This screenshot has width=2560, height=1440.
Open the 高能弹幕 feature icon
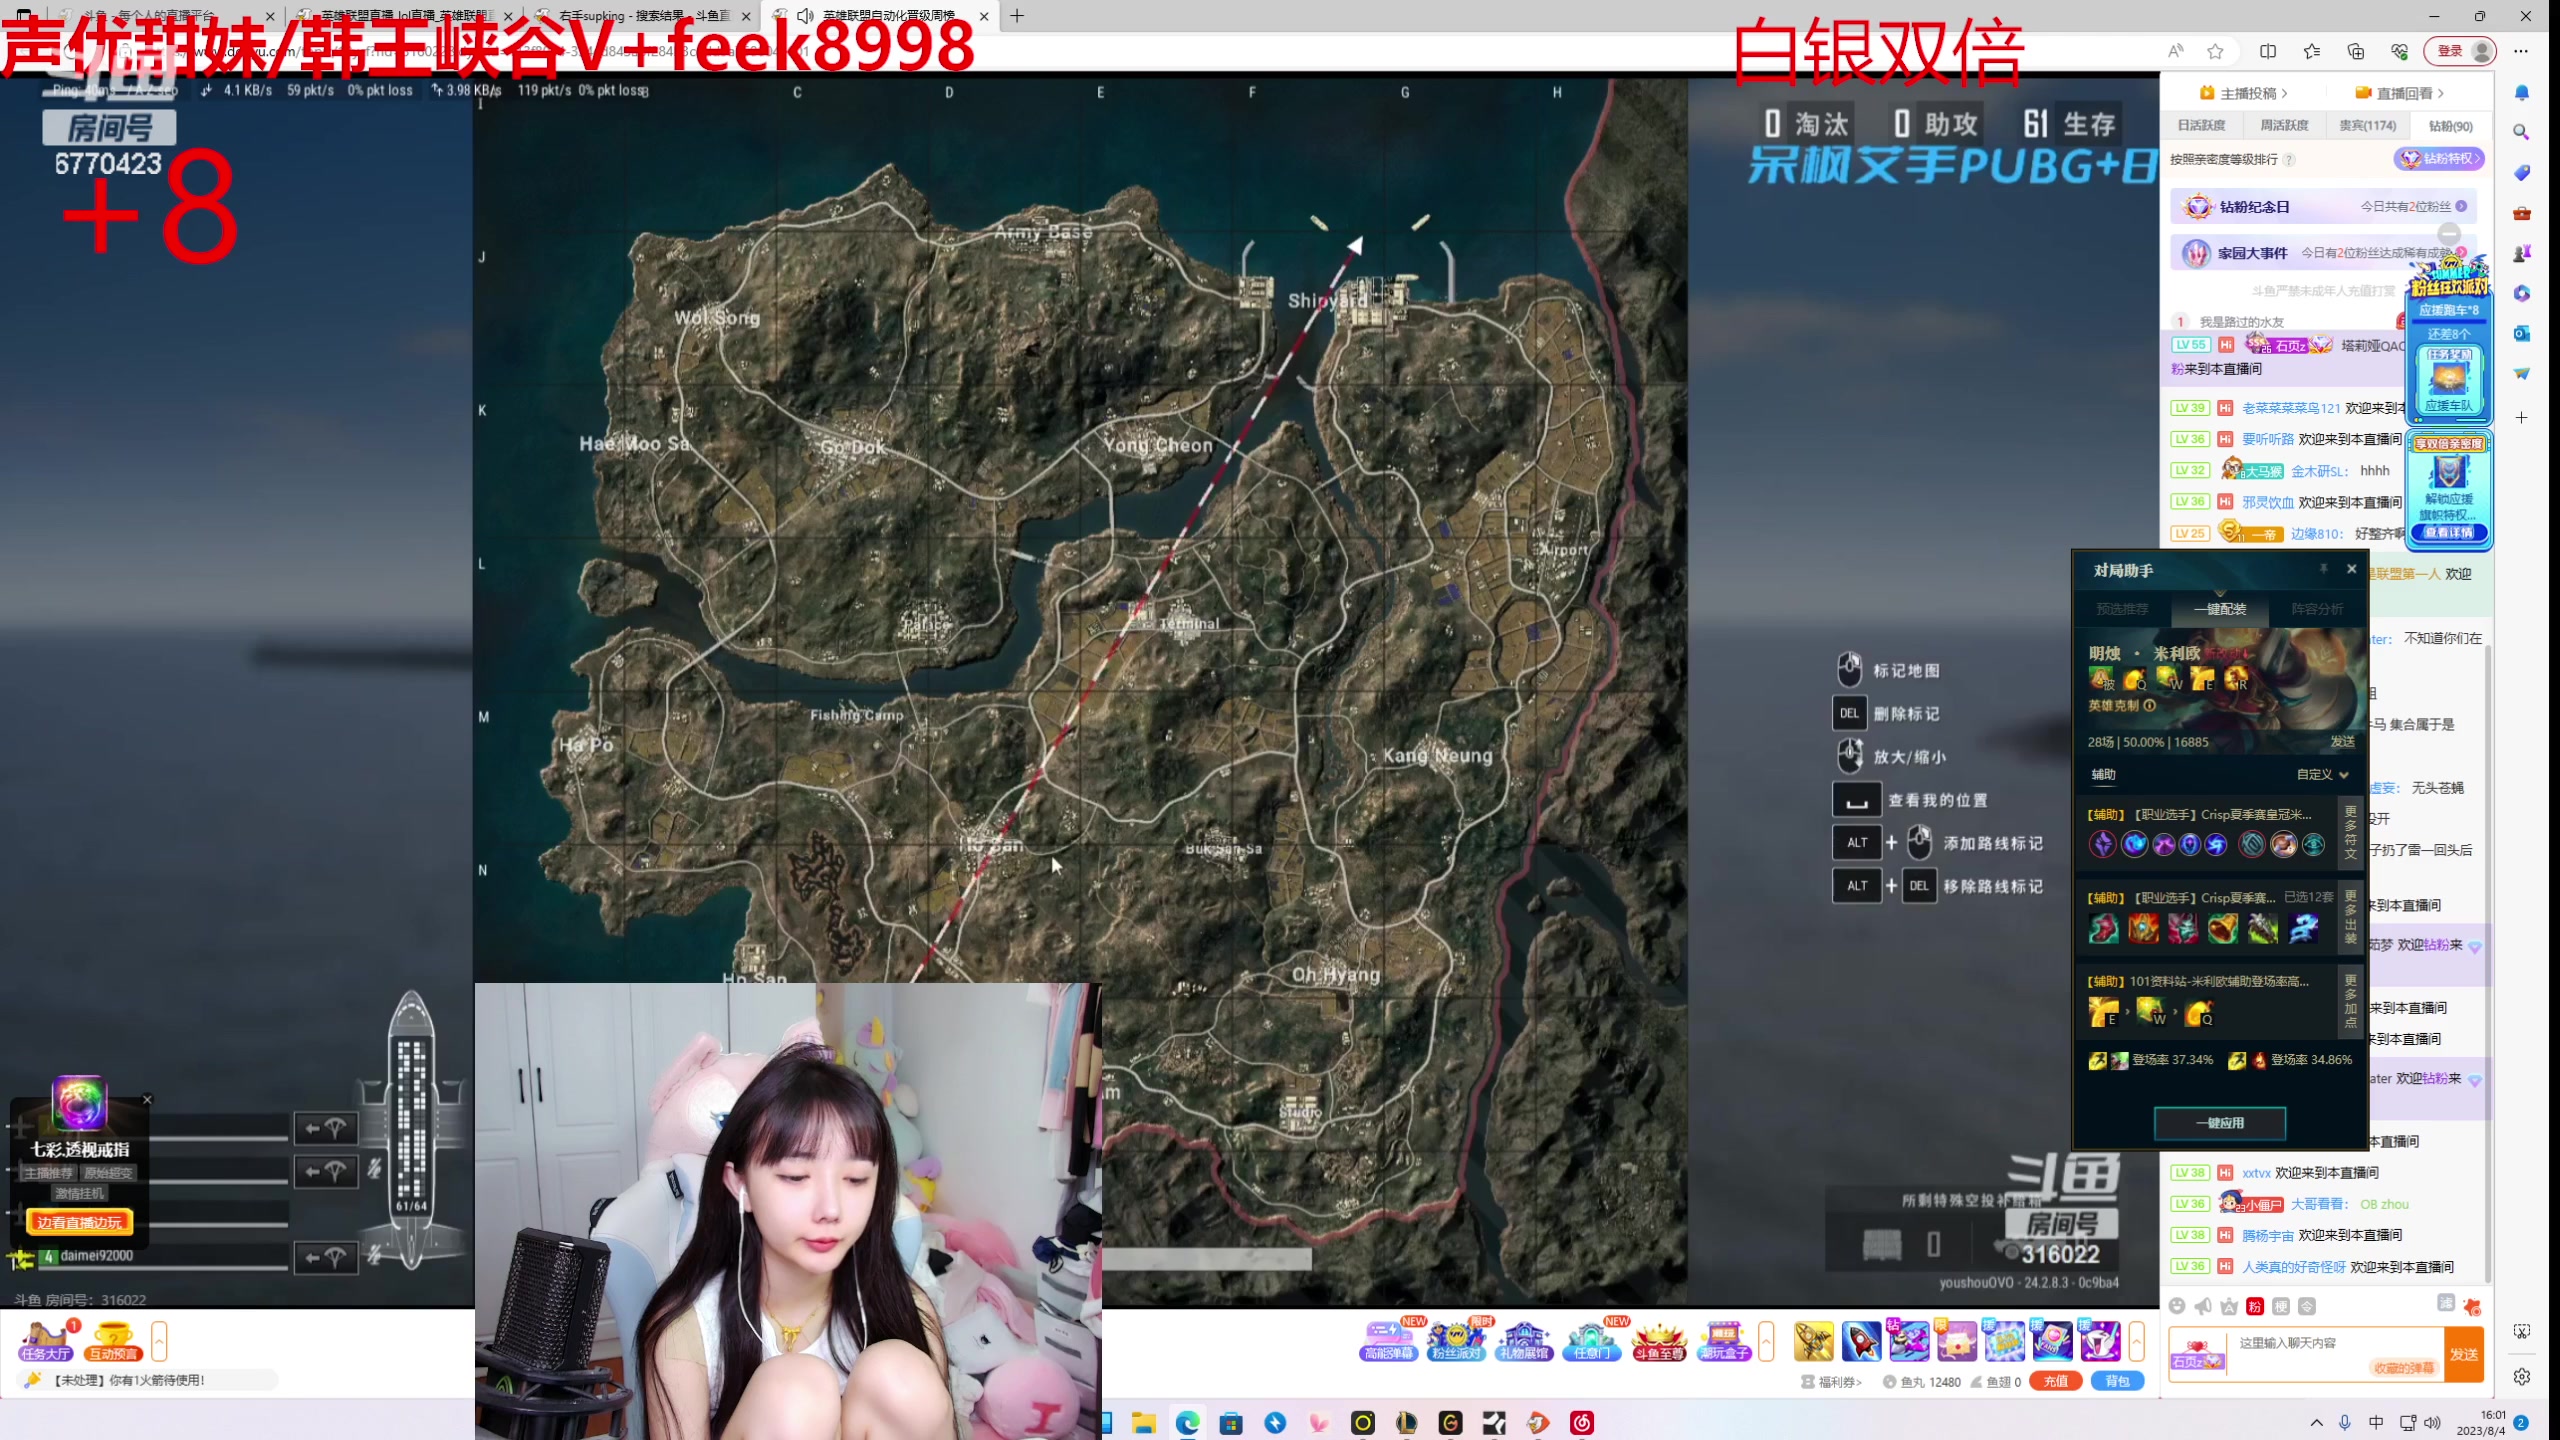(x=1388, y=1340)
